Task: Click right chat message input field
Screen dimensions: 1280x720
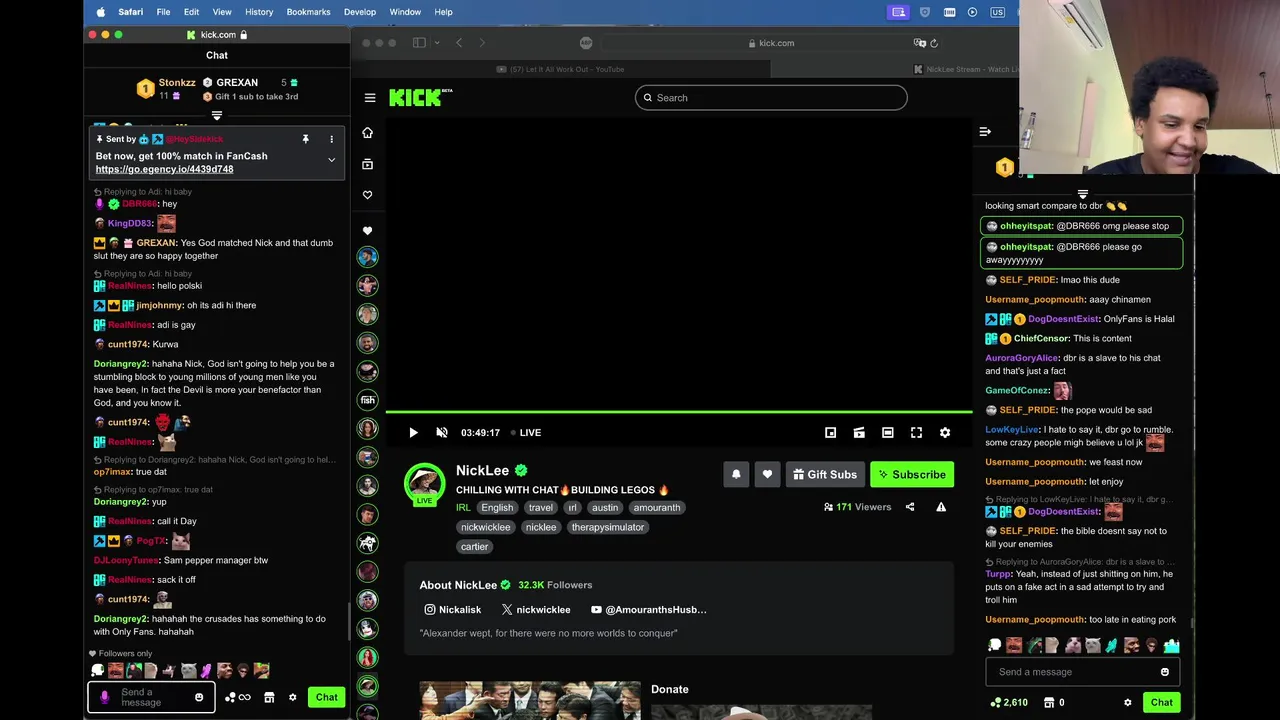Action: [1083, 672]
